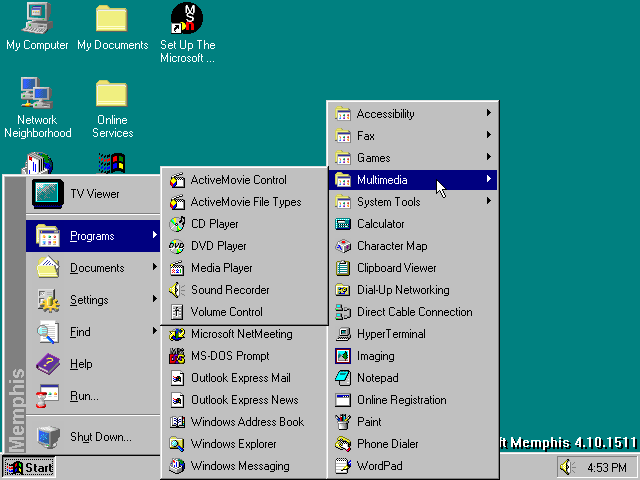Click the "Fax" label text
Viewport: 640px width, 480px height.
[366, 136]
